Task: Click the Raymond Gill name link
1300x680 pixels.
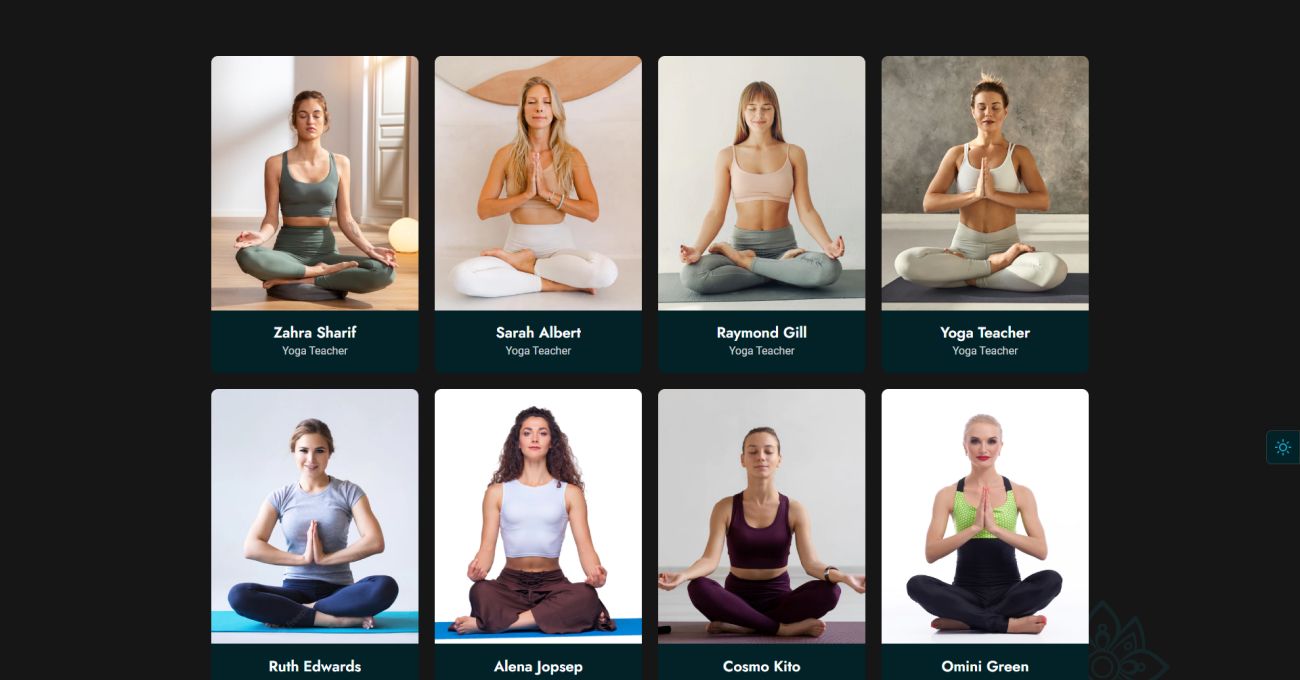Action: tap(762, 332)
